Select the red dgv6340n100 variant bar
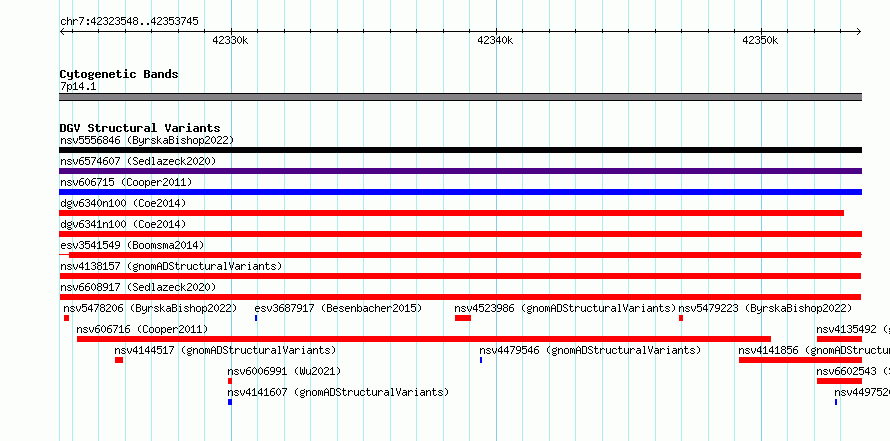The image size is (890, 441). 451,213
